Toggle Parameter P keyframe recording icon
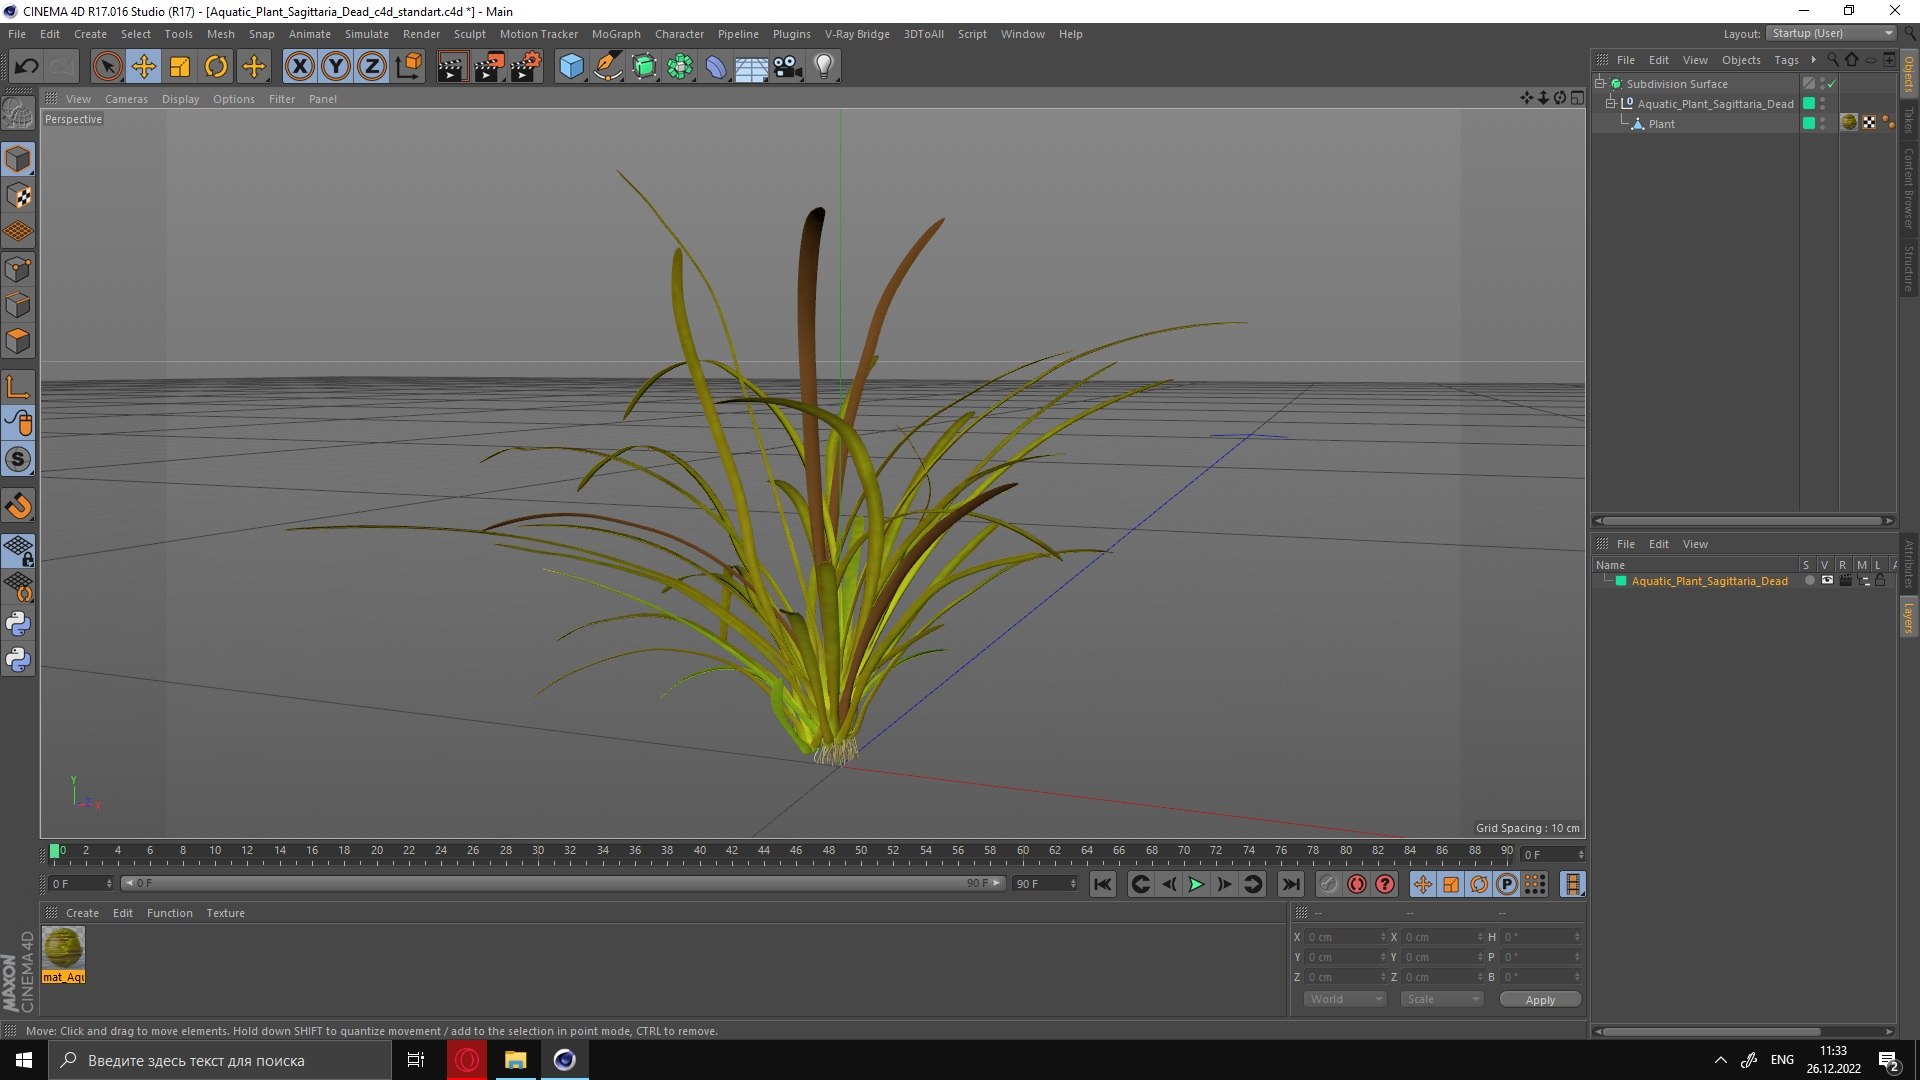Viewport: 1920px width, 1080px height. pos(1507,884)
